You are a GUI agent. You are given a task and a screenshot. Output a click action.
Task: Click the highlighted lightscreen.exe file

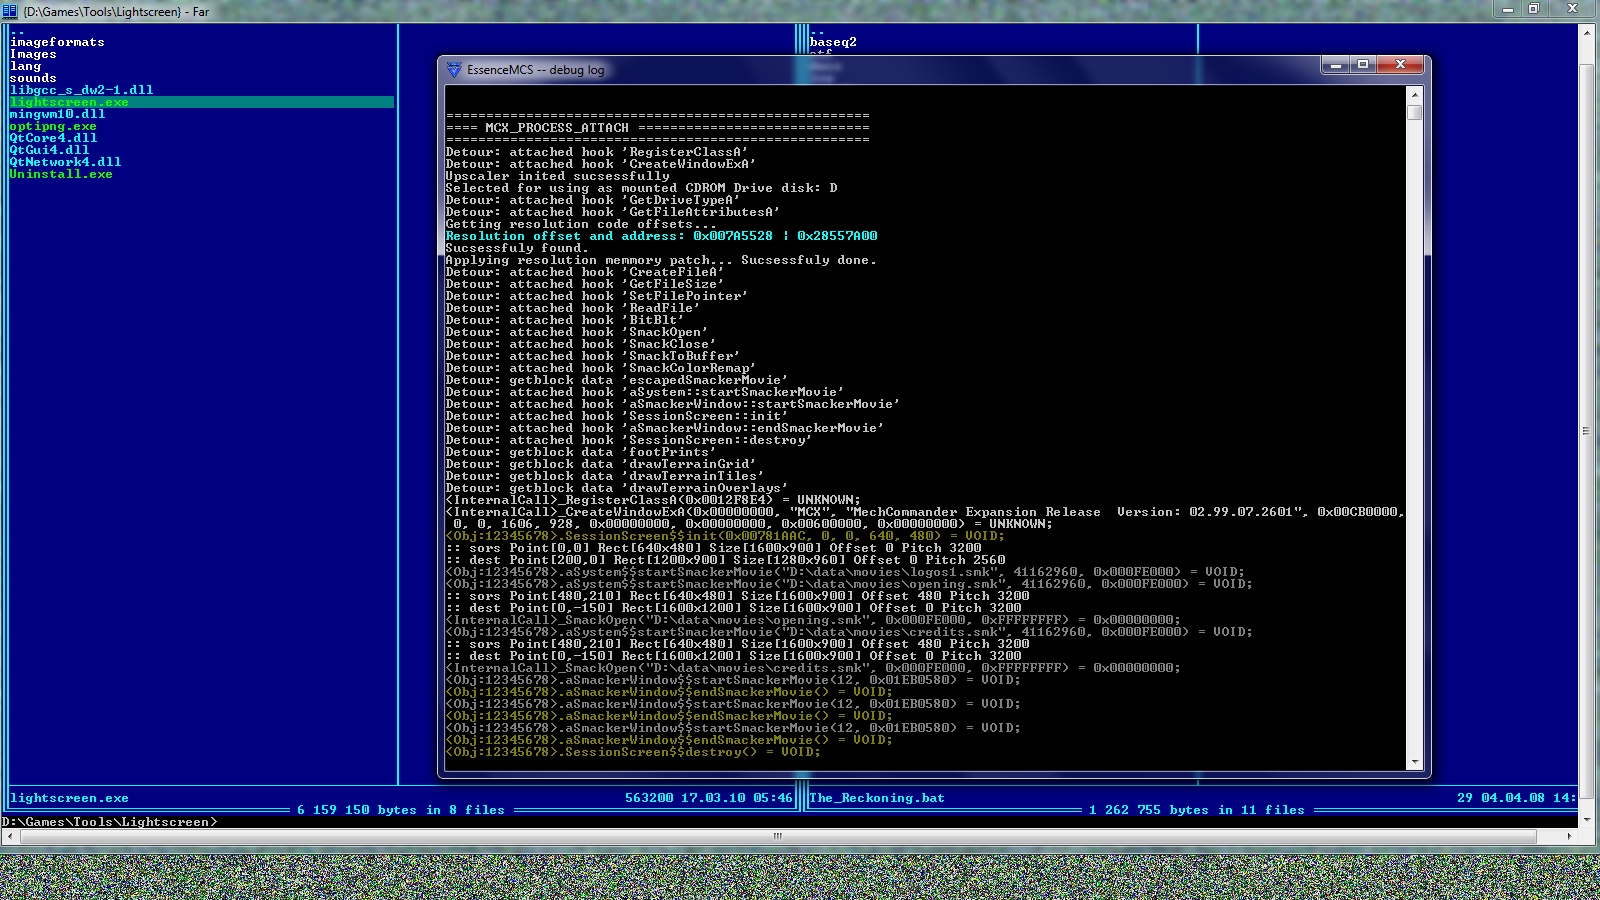point(69,102)
